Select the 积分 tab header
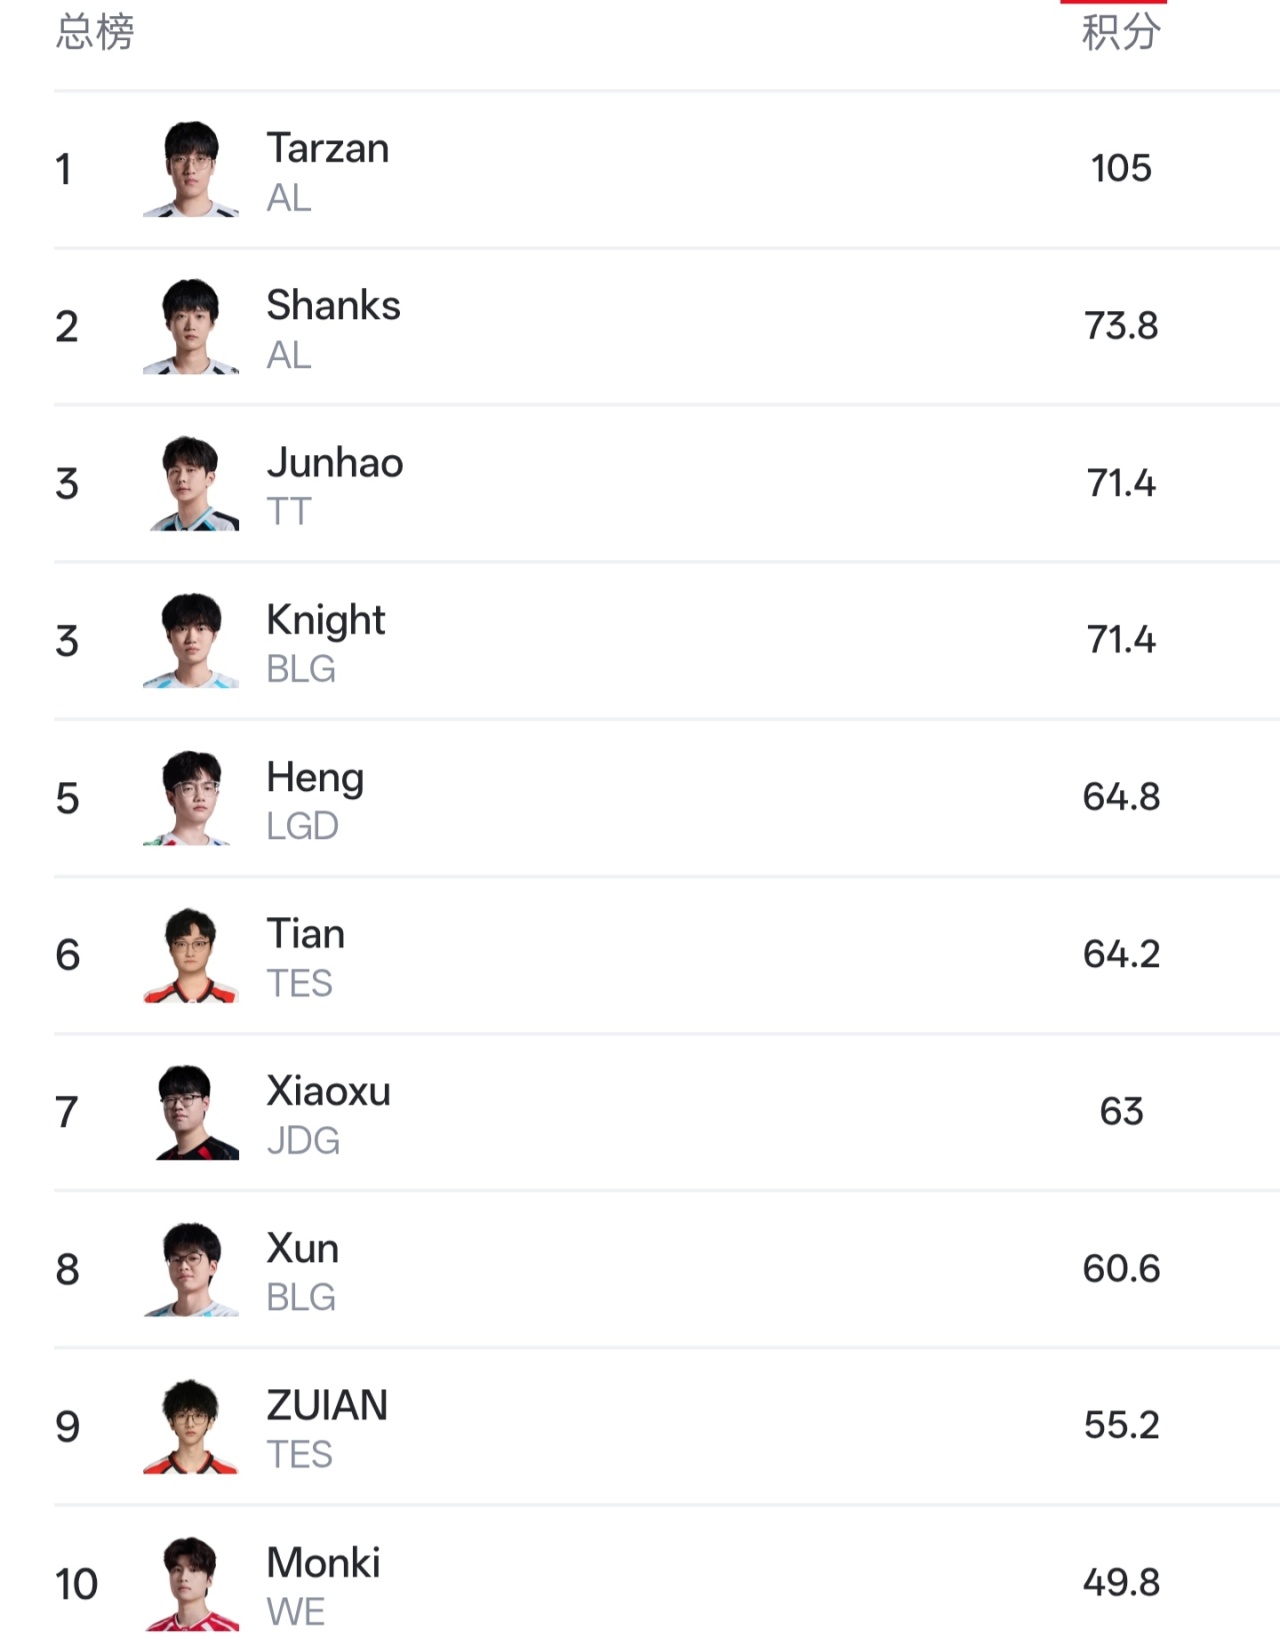 [1121, 32]
